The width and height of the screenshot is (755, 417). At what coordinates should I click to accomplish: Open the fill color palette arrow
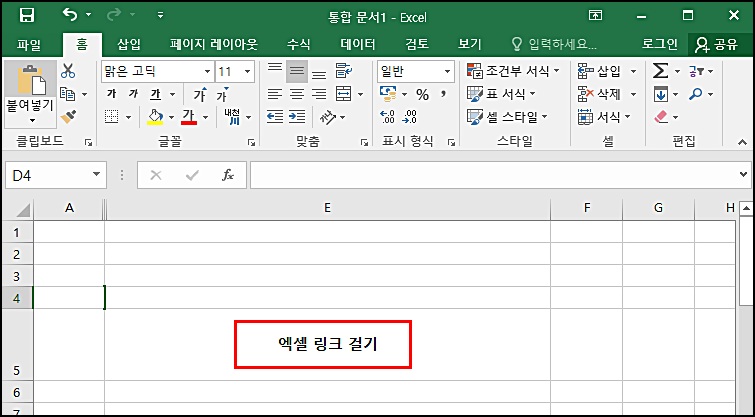pos(171,117)
